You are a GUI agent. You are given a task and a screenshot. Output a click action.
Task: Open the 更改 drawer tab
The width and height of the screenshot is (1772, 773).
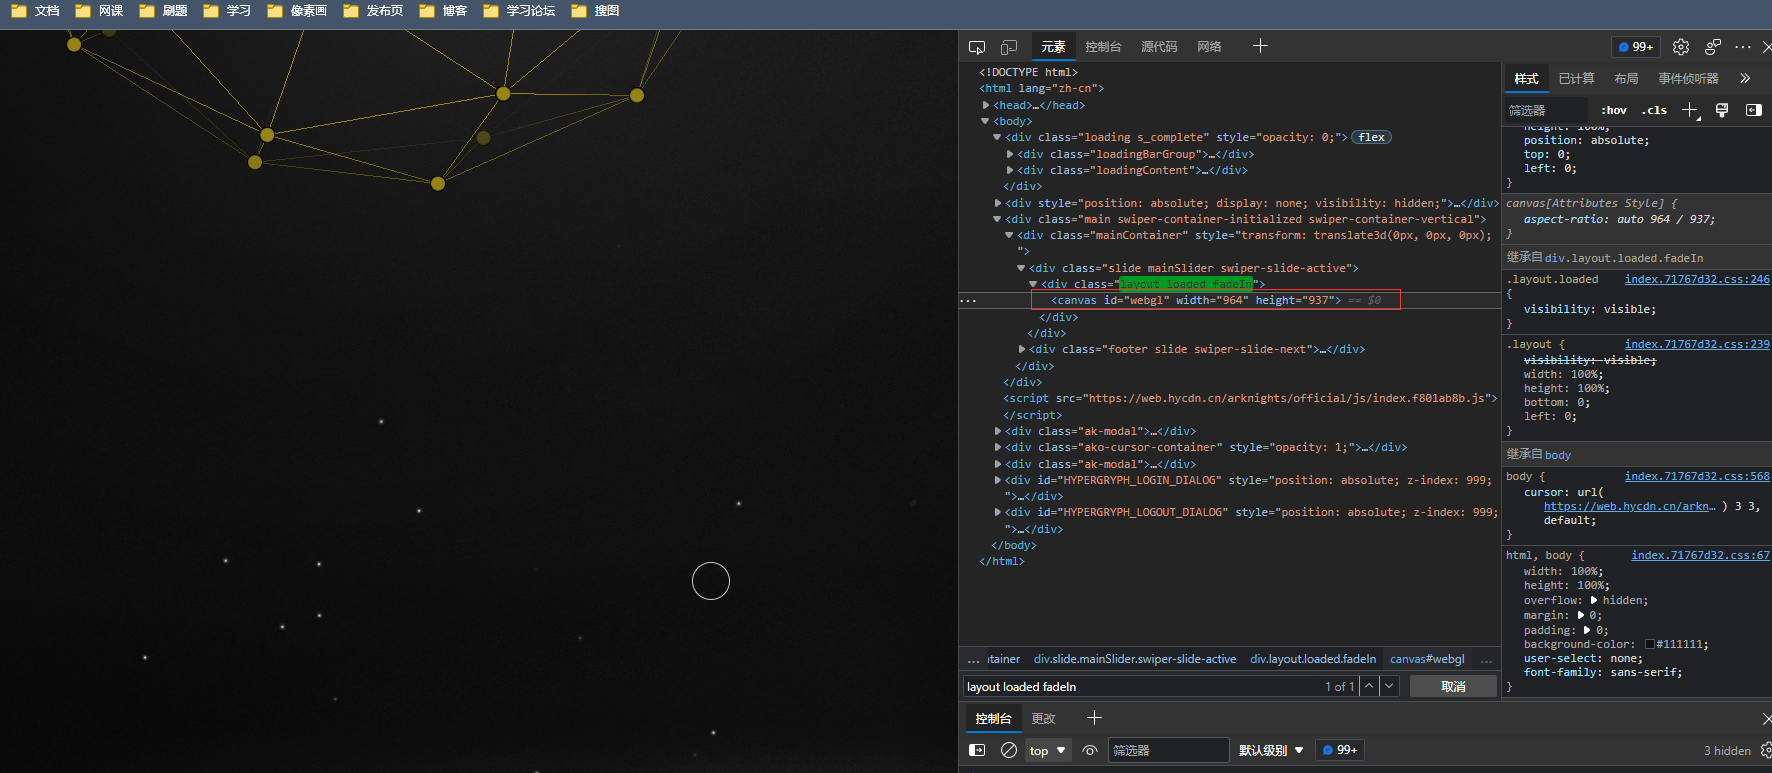tap(1044, 718)
